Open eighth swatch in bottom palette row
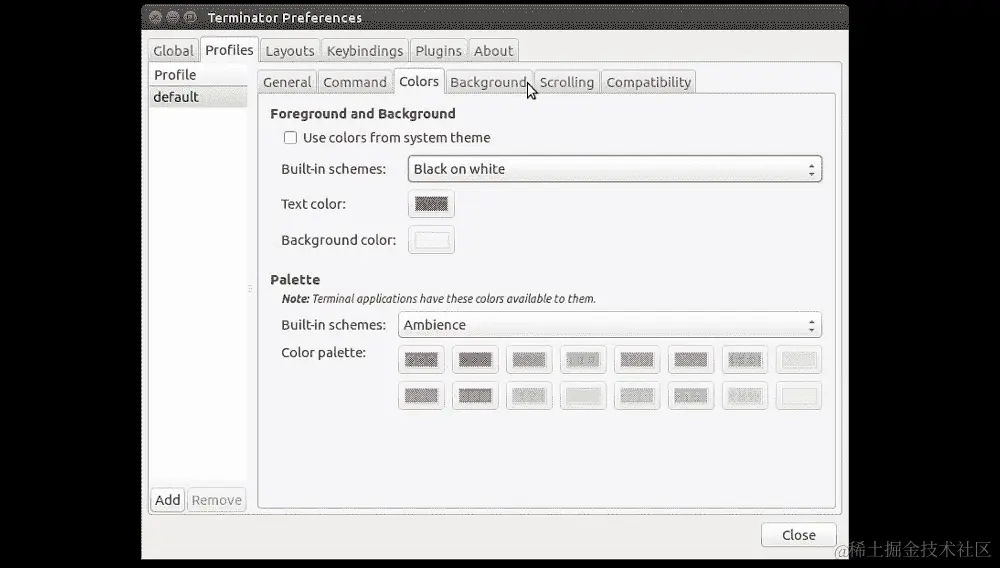1000x568 pixels. tap(798, 396)
